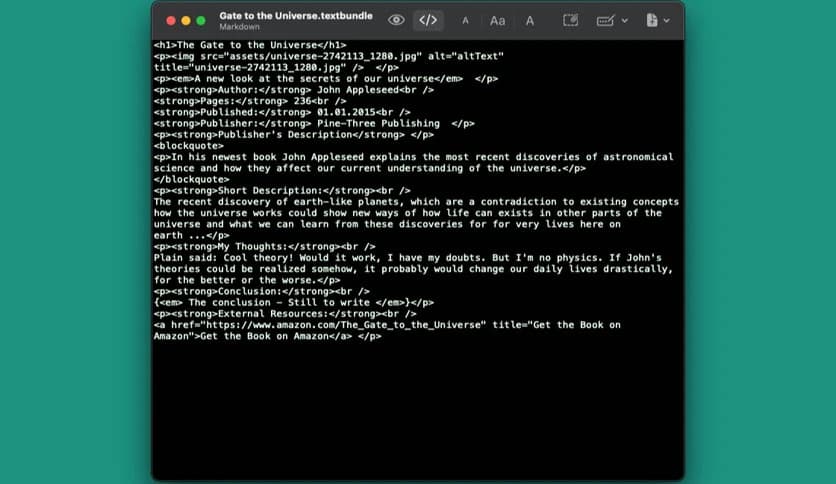The height and width of the screenshot is (484, 836).
Task: Click the closing /blockquote tag
Action: (191, 180)
